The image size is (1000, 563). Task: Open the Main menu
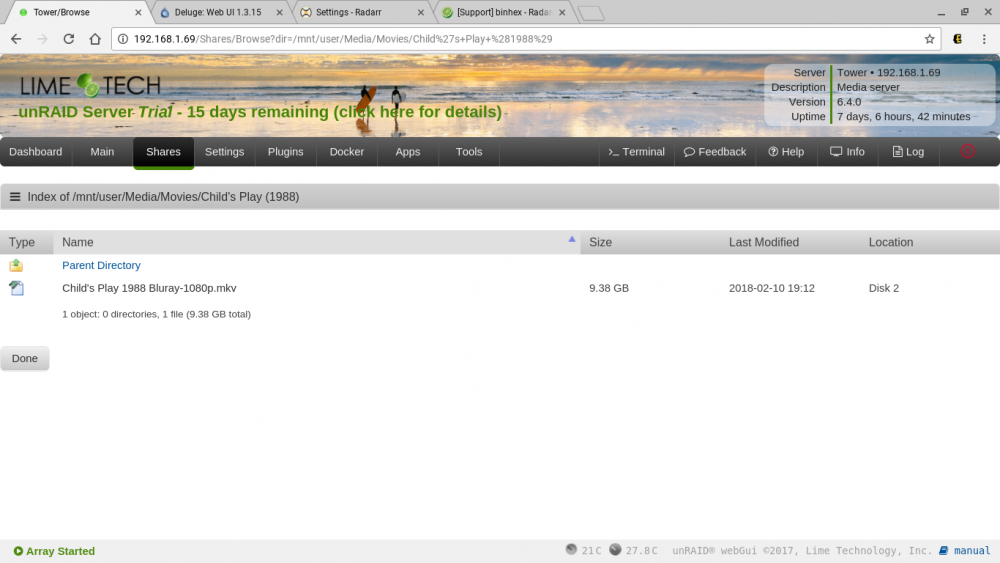[102, 152]
